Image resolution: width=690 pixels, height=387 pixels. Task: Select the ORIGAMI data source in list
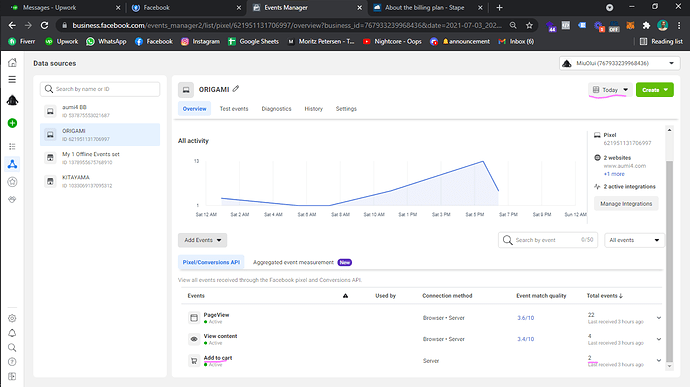[x=100, y=134]
